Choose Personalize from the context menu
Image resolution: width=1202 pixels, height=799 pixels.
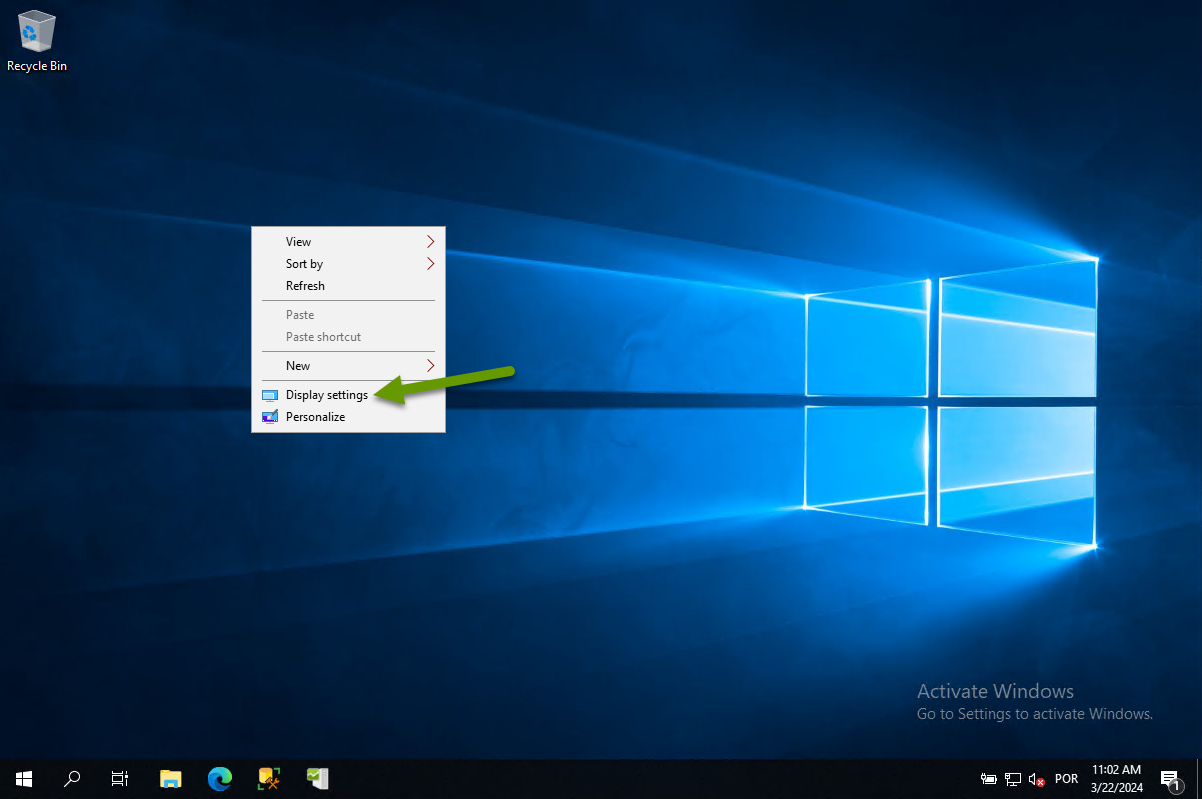(x=315, y=417)
